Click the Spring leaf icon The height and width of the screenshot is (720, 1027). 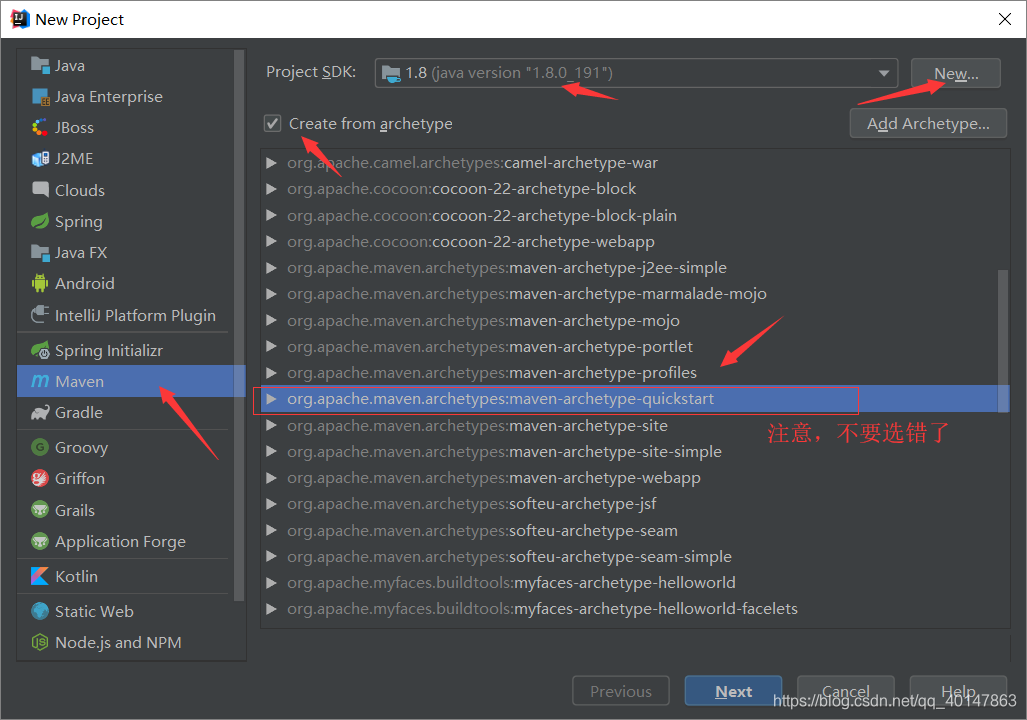point(40,221)
